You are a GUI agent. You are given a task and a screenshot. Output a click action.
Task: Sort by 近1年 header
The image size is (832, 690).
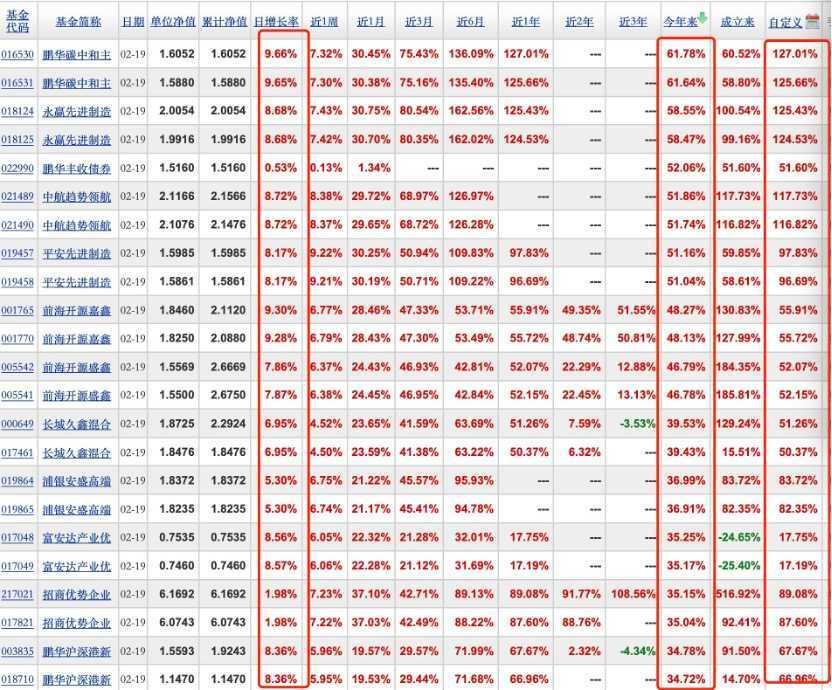[526, 22]
